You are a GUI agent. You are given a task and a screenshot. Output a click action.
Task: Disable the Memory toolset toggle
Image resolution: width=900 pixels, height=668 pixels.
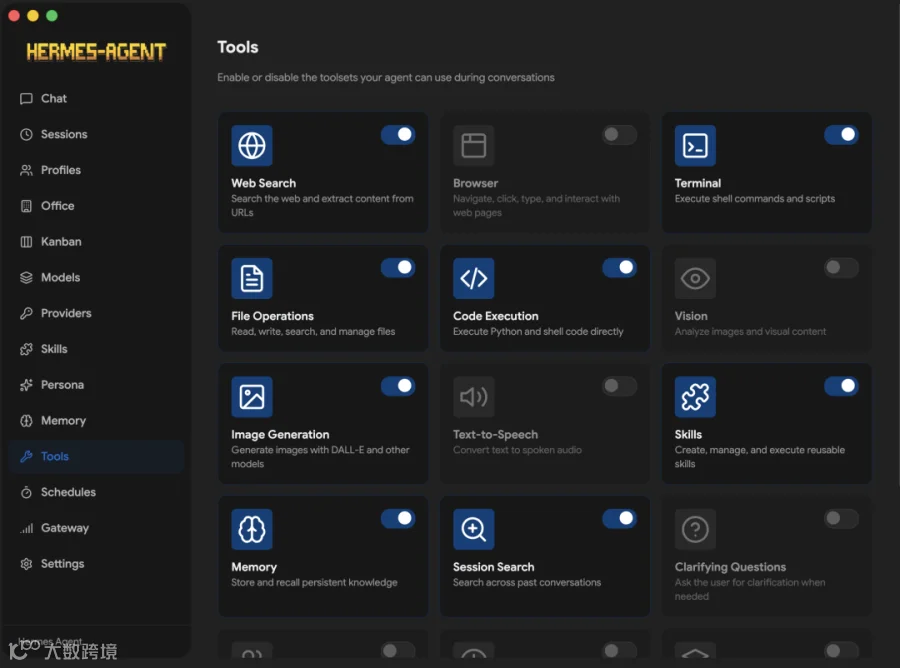pos(398,519)
